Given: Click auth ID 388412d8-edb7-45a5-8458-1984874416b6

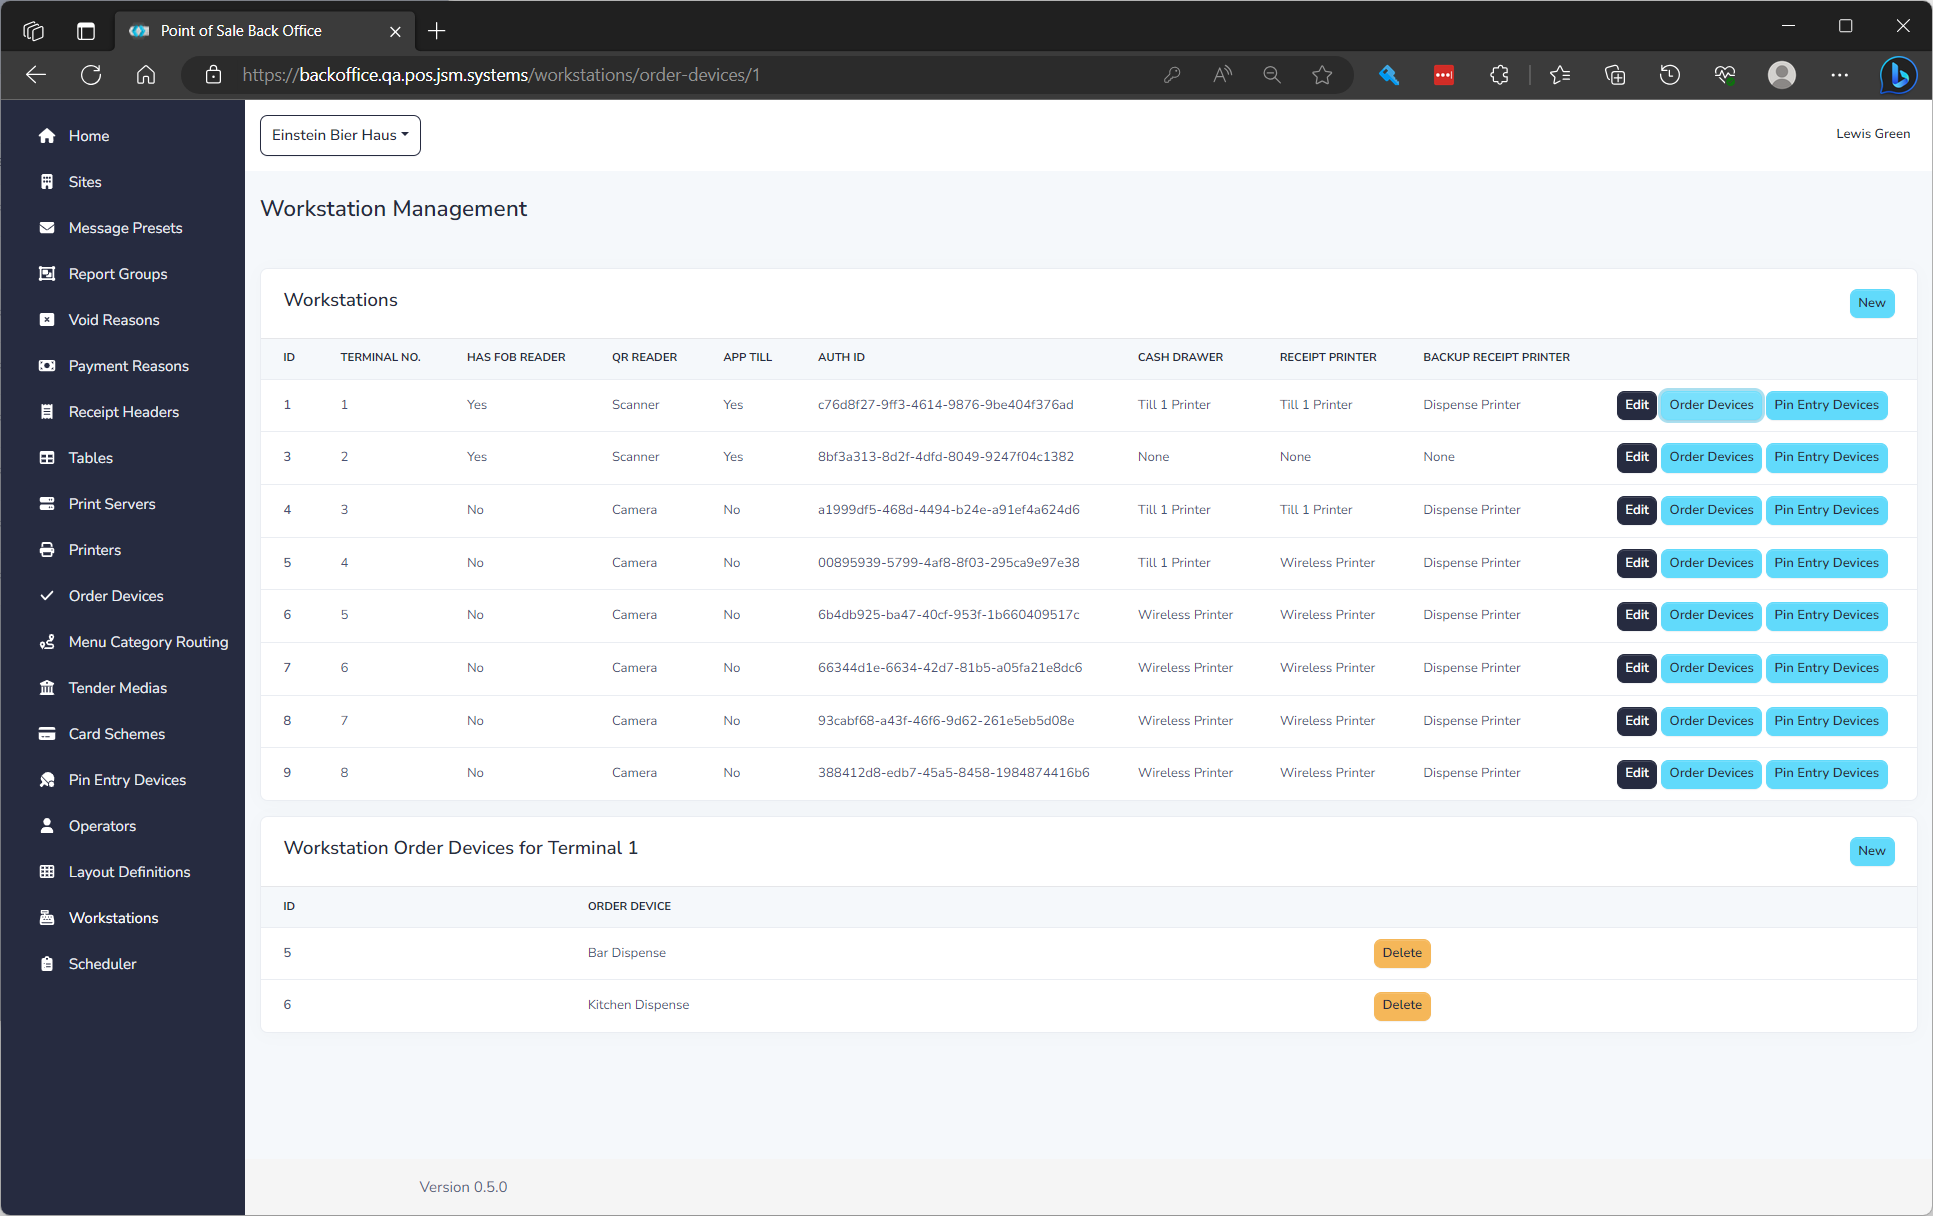Looking at the screenshot, I should (953, 773).
